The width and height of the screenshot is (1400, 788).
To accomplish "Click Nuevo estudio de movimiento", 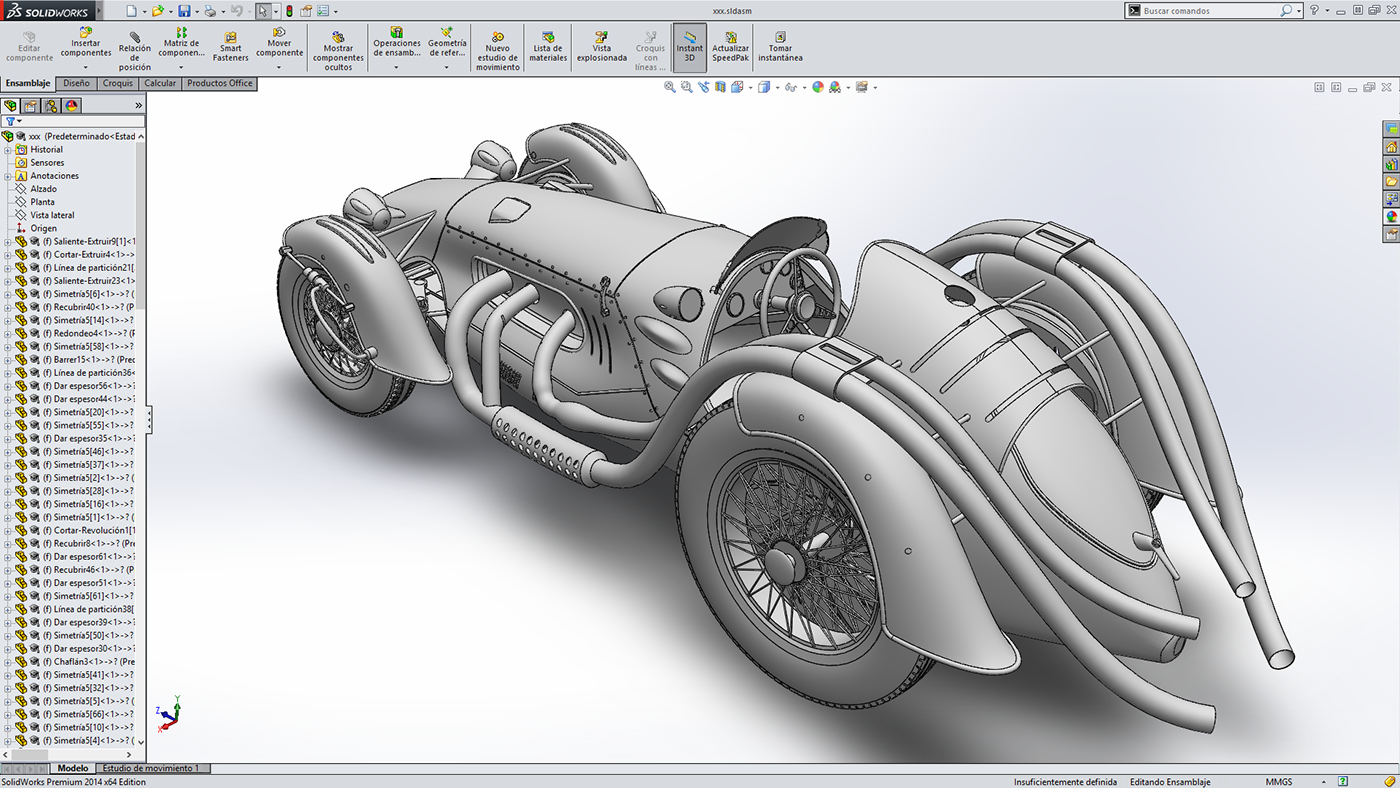I will 497,50.
